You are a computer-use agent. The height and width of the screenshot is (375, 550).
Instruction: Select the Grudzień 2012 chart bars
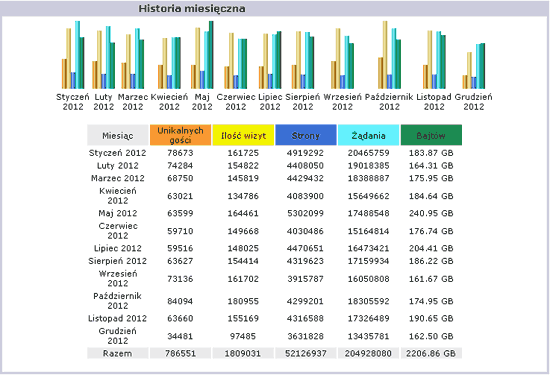[474, 66]
